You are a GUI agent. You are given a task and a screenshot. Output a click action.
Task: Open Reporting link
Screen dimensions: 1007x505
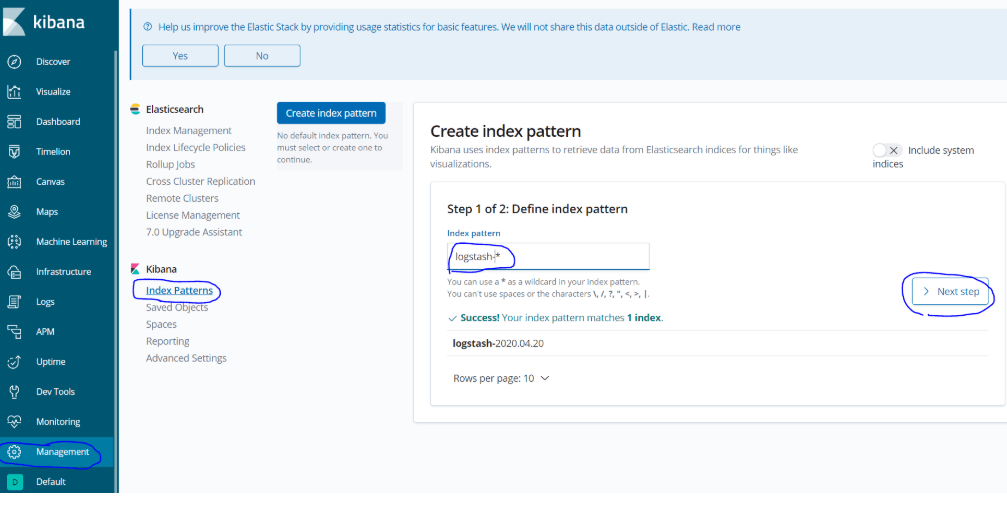tap(168, 341)
